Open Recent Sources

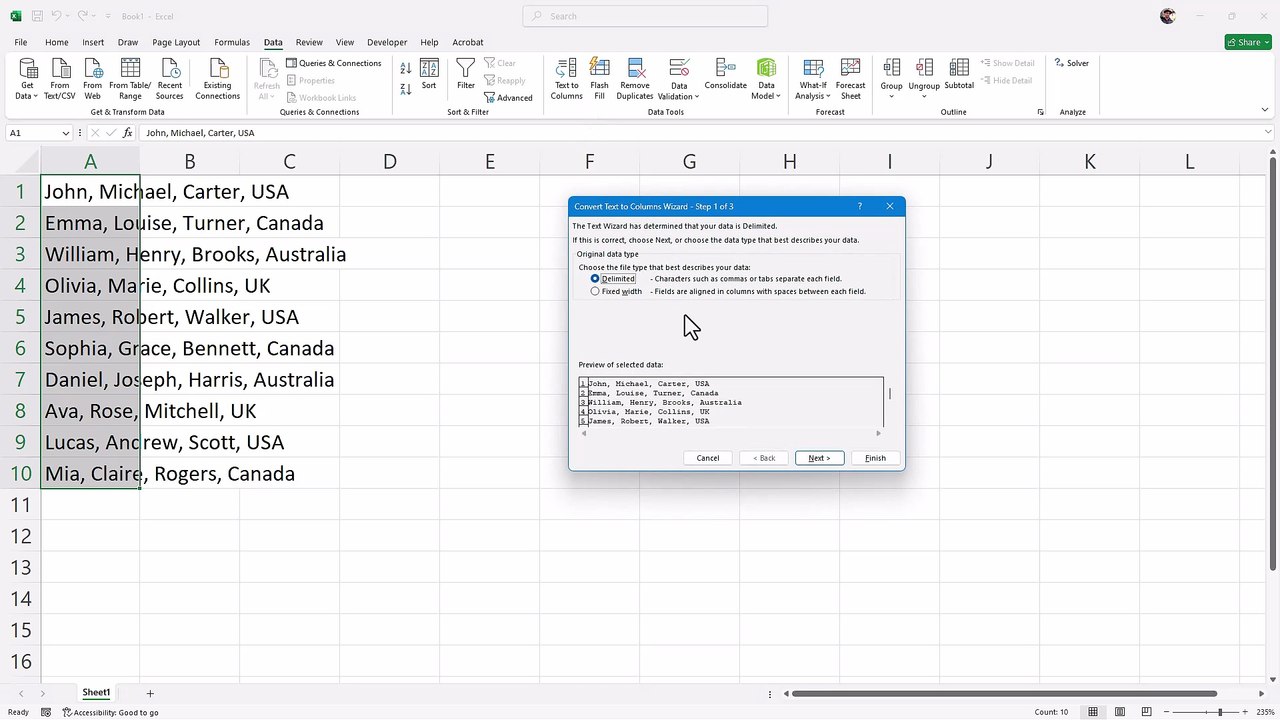(x=170, y=78)
